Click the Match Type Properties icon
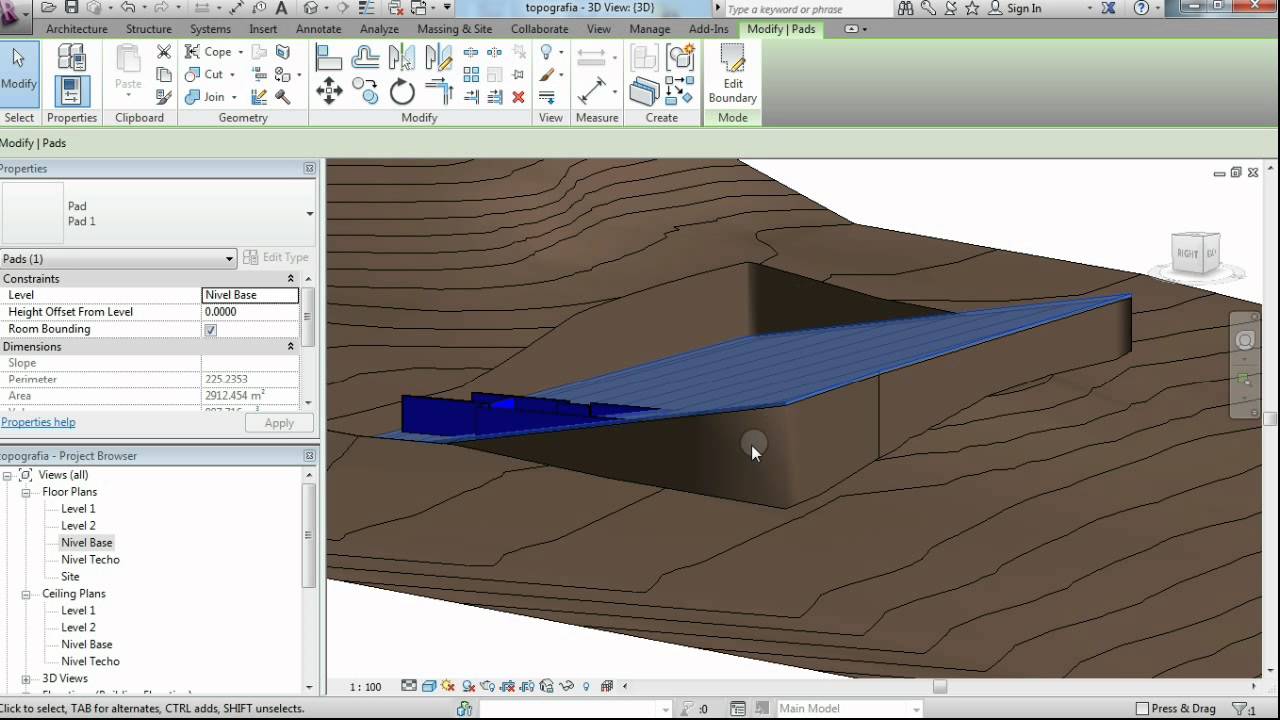1280x720 pixels. click(x=164, y=97)
